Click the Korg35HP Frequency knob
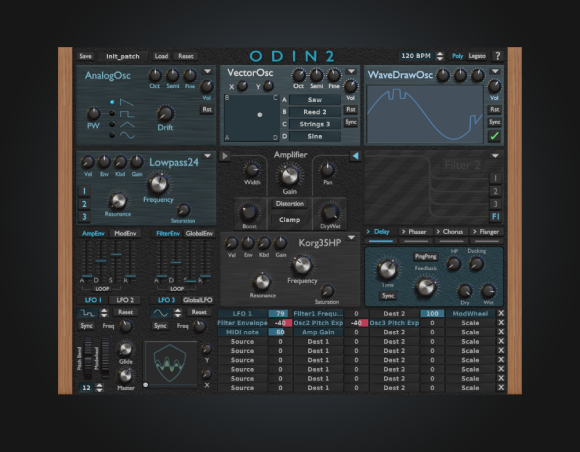This screenshot has height=452, width=580. tap(302, 265)
